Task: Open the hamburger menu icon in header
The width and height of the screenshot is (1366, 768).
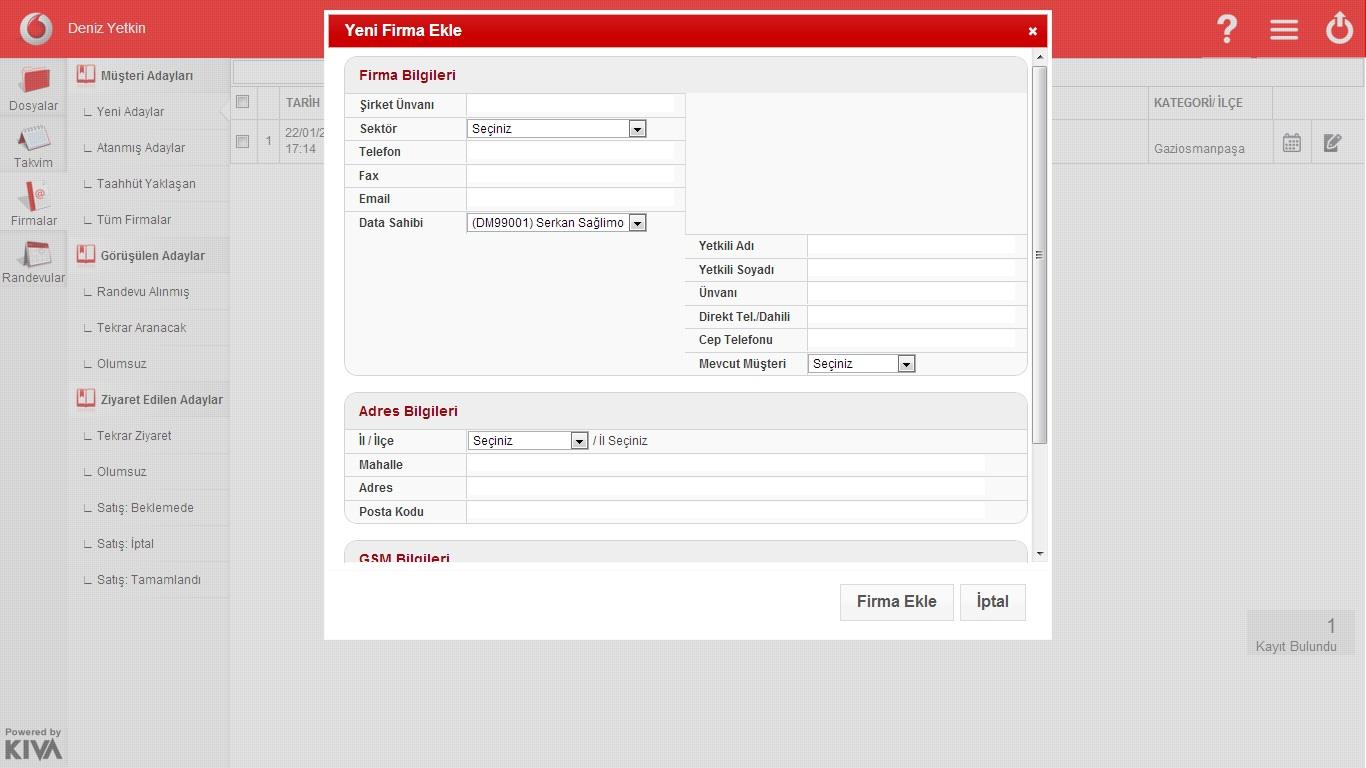Action: click(1284, 29)
